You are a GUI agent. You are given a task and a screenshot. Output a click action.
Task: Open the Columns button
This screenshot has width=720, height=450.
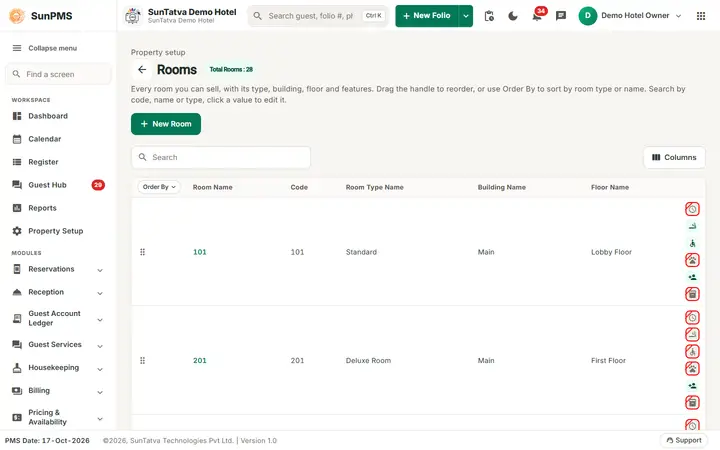(674, 158)
